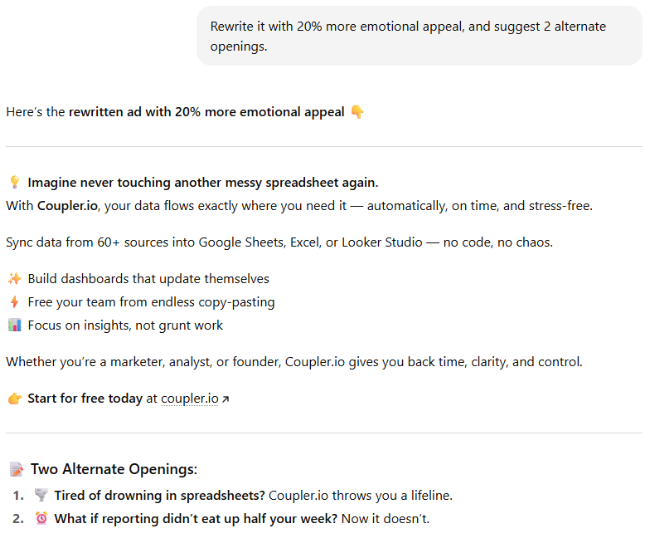The height and width of the screenshot is (537, 650).
Task: Click the sparkles emoji before "Build dashboards"
Action: tap(14, 279)
